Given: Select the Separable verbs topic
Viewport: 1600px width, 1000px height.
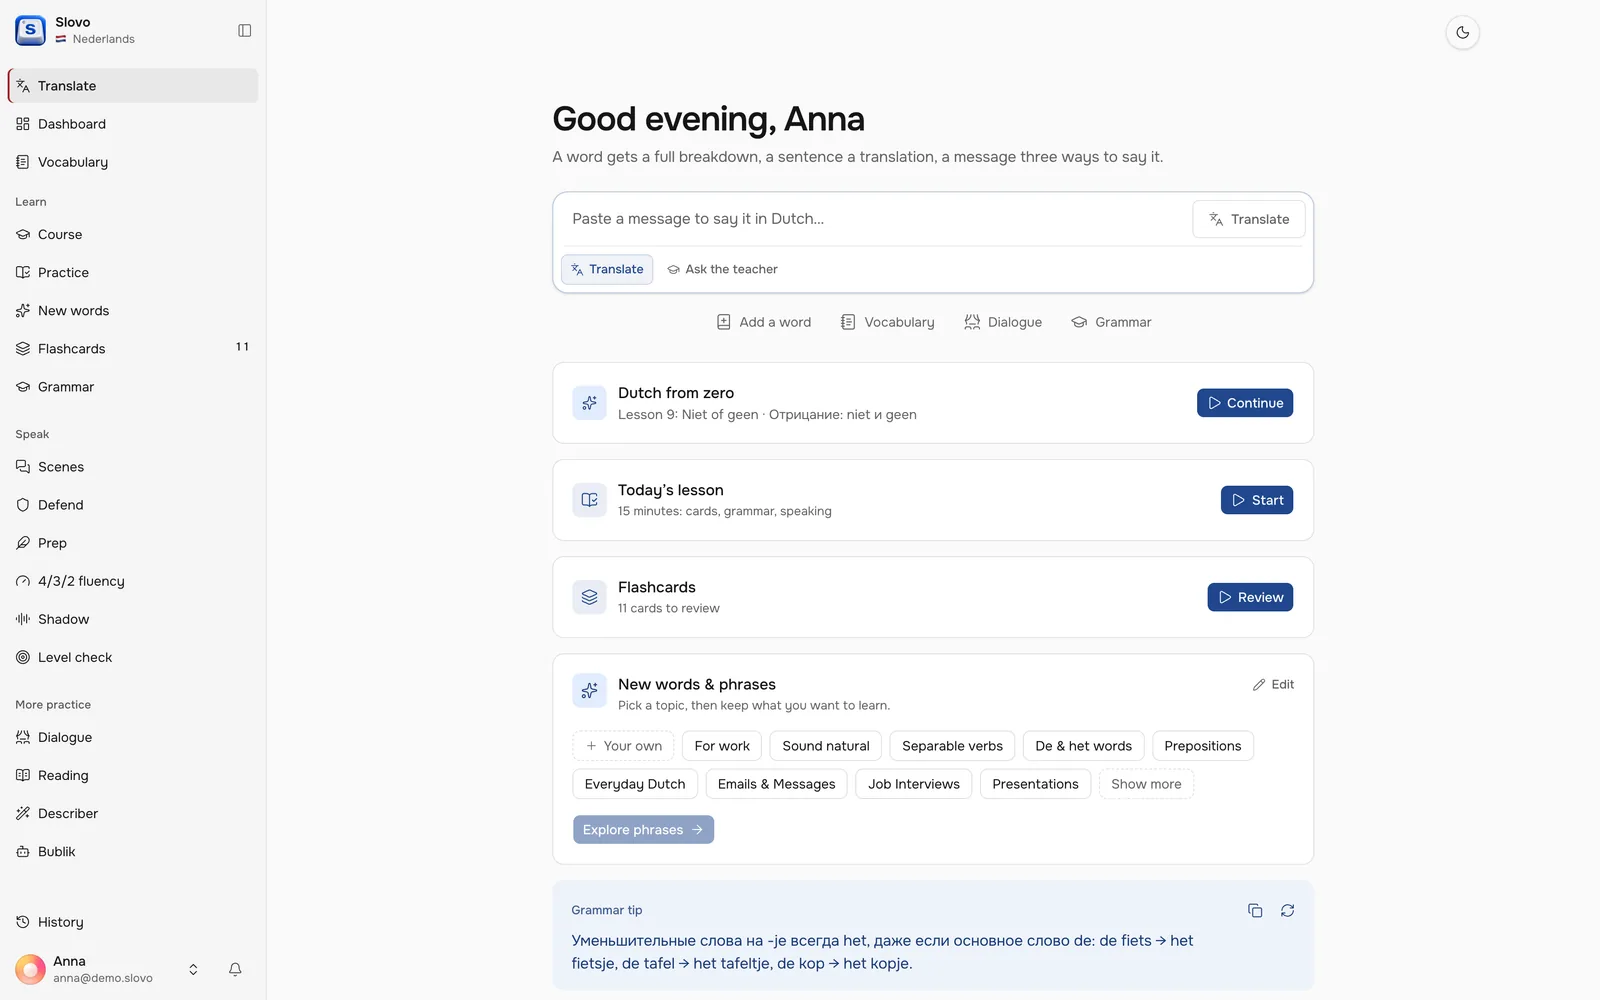Looking at the screenshot, I should click(952, 746).
